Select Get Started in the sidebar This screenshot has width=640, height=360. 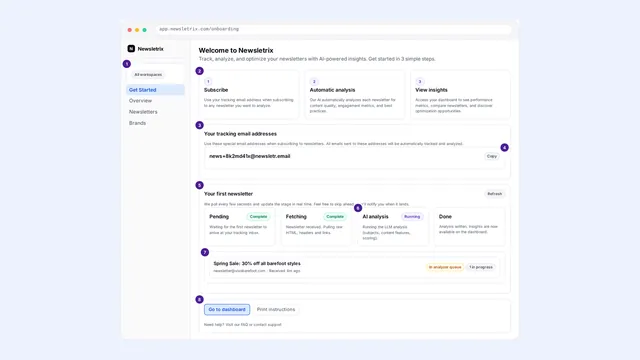click(155, 90)
